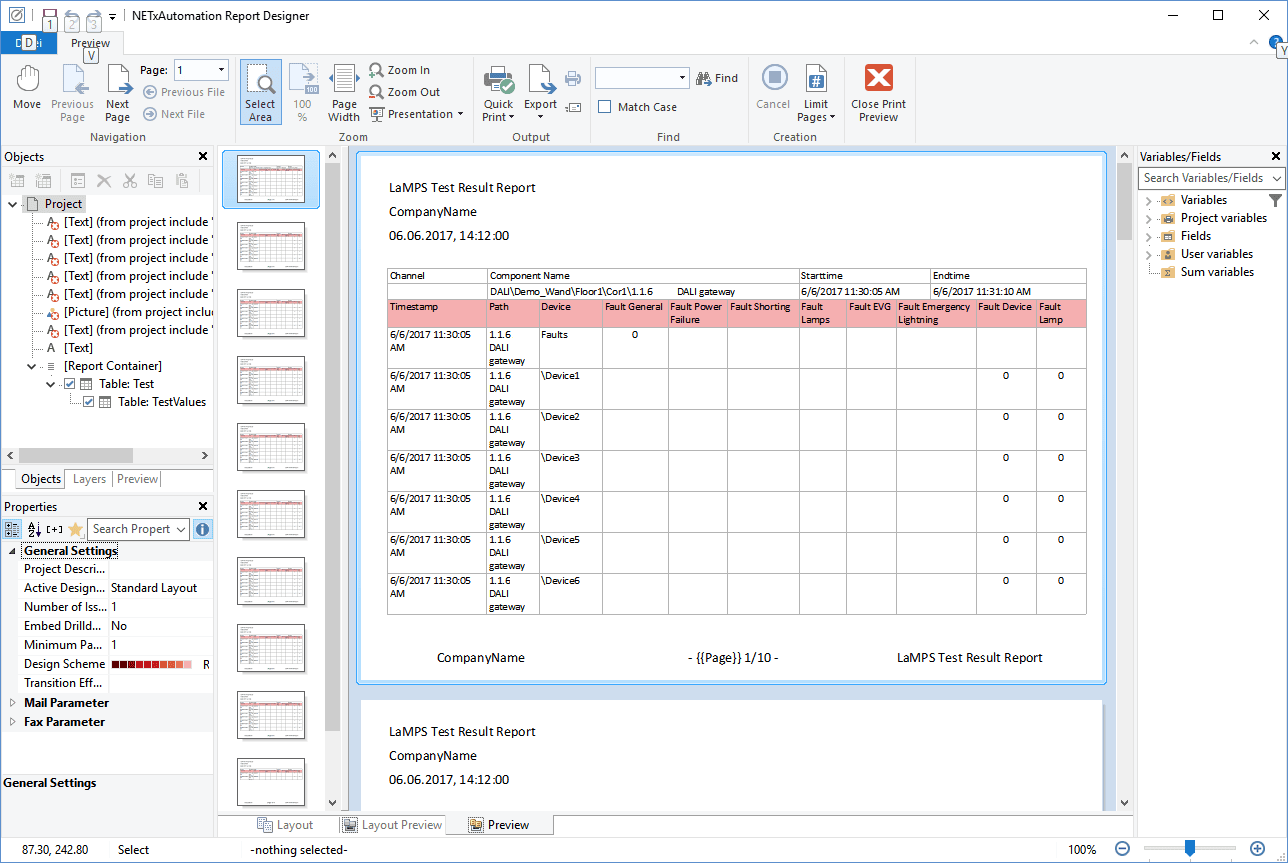Click the send-by-mail icon in Output
The image size is (1288, 863).
pos(573,107)
